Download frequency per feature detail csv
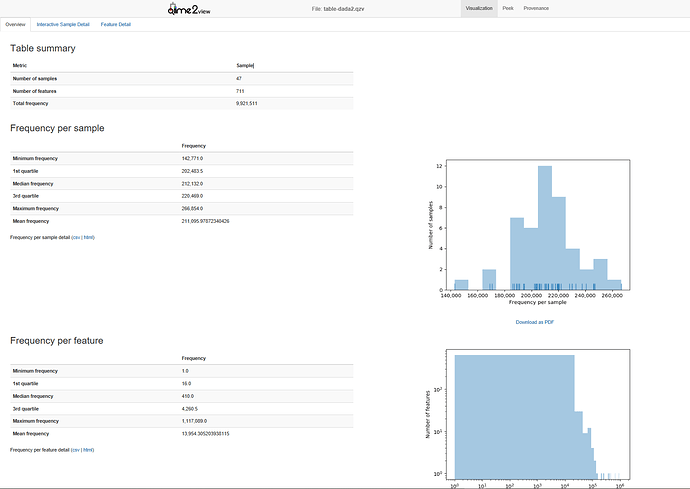The image size is (690, 489). coord(76,450)
